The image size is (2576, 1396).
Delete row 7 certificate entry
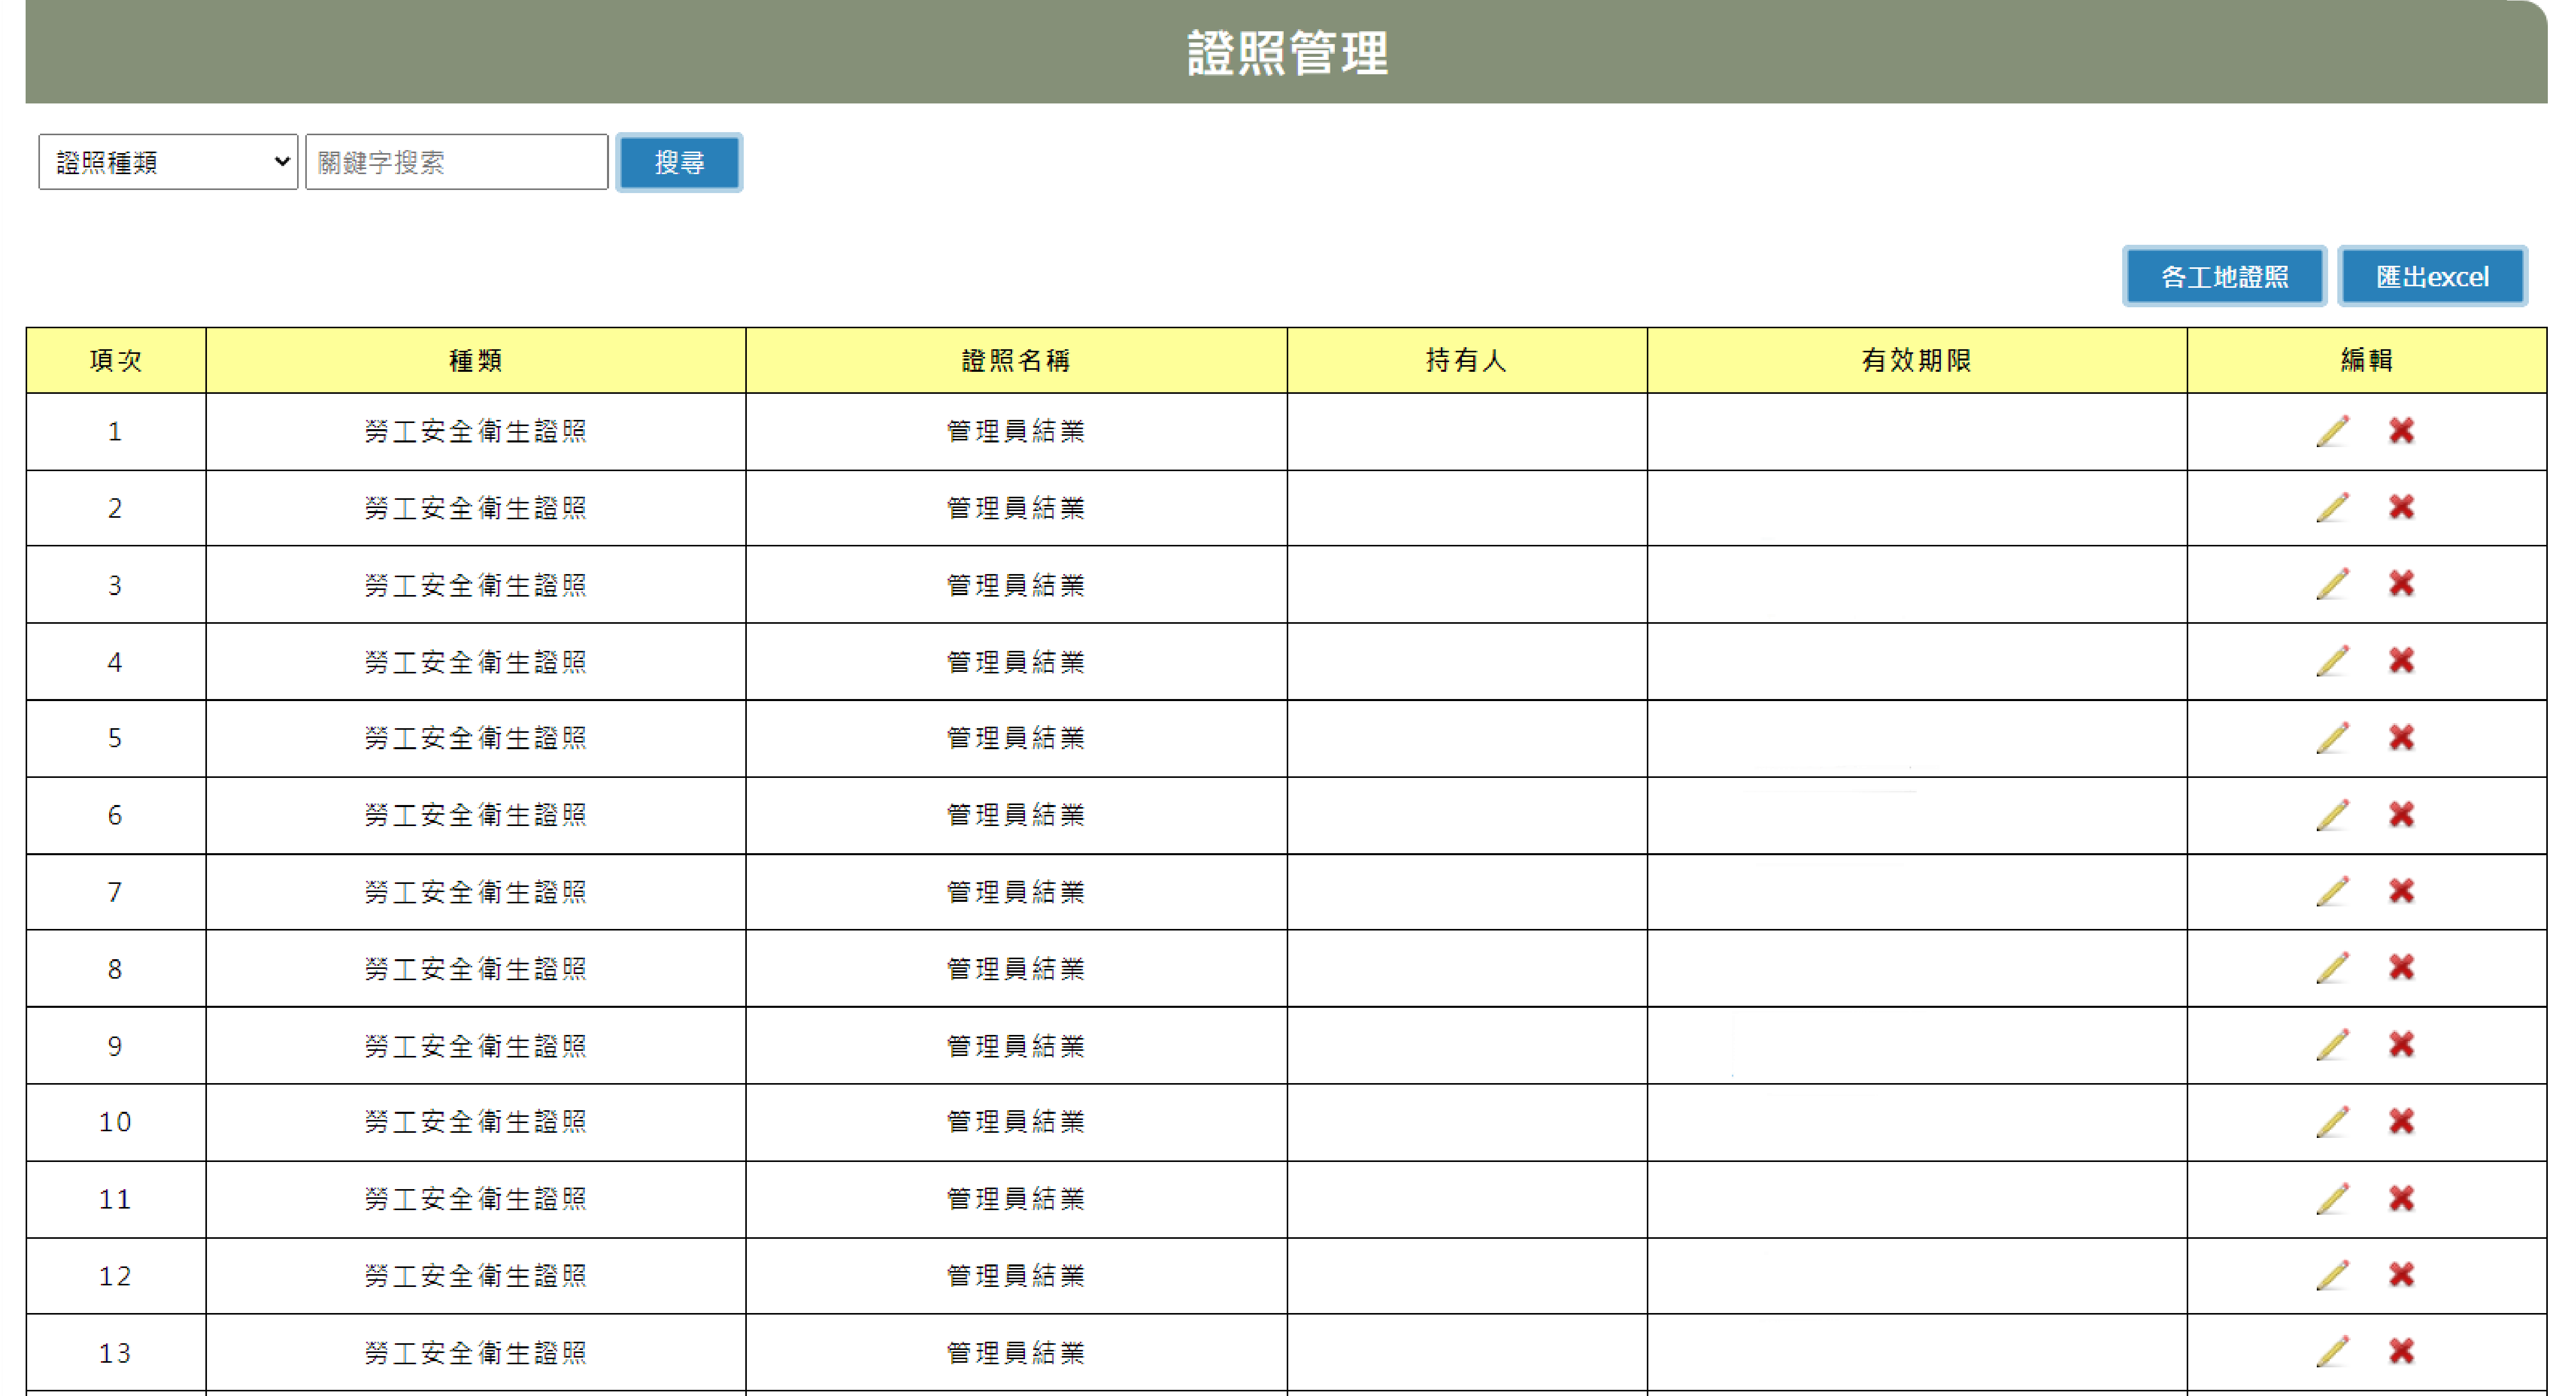coord(2401,891)
